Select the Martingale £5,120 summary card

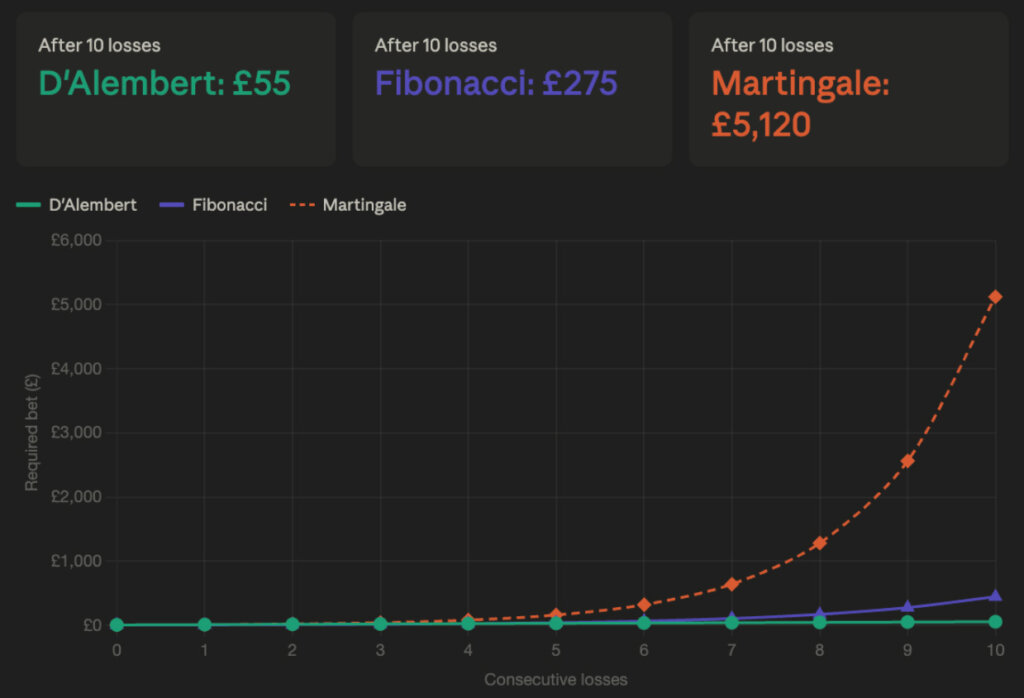click(848, 88)
